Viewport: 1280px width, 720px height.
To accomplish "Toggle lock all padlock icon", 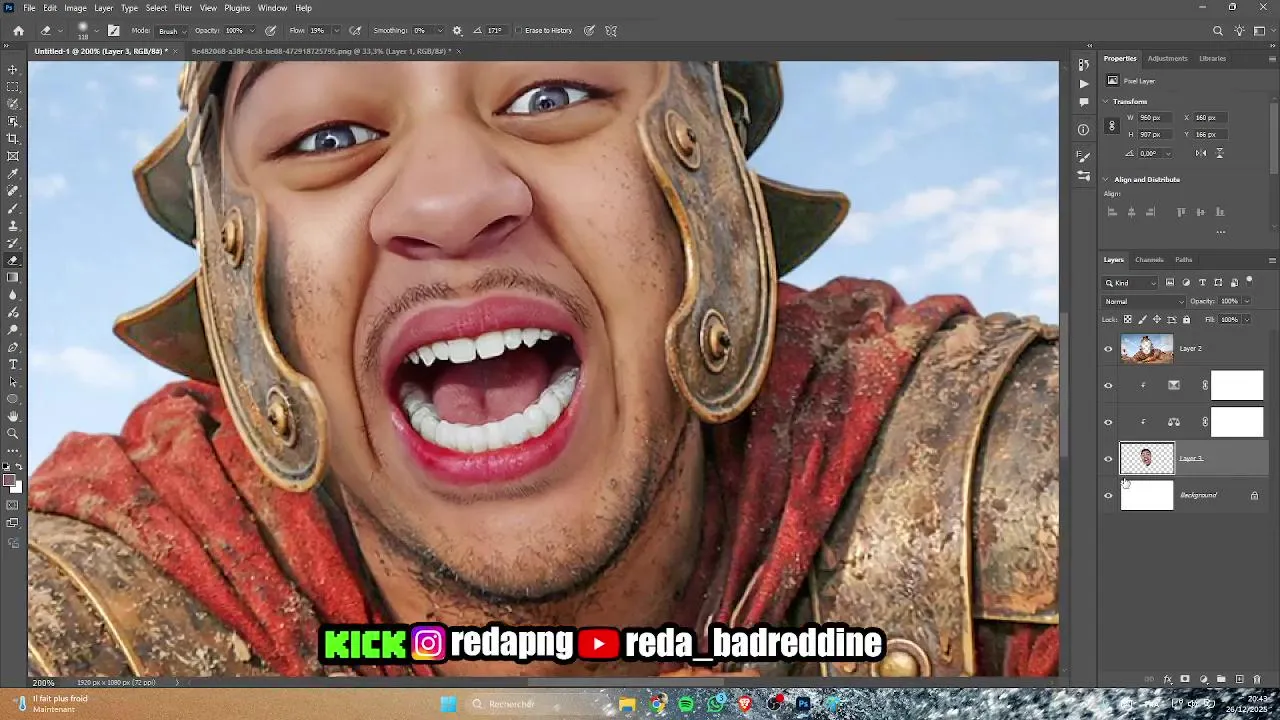I will point(1186,320).
